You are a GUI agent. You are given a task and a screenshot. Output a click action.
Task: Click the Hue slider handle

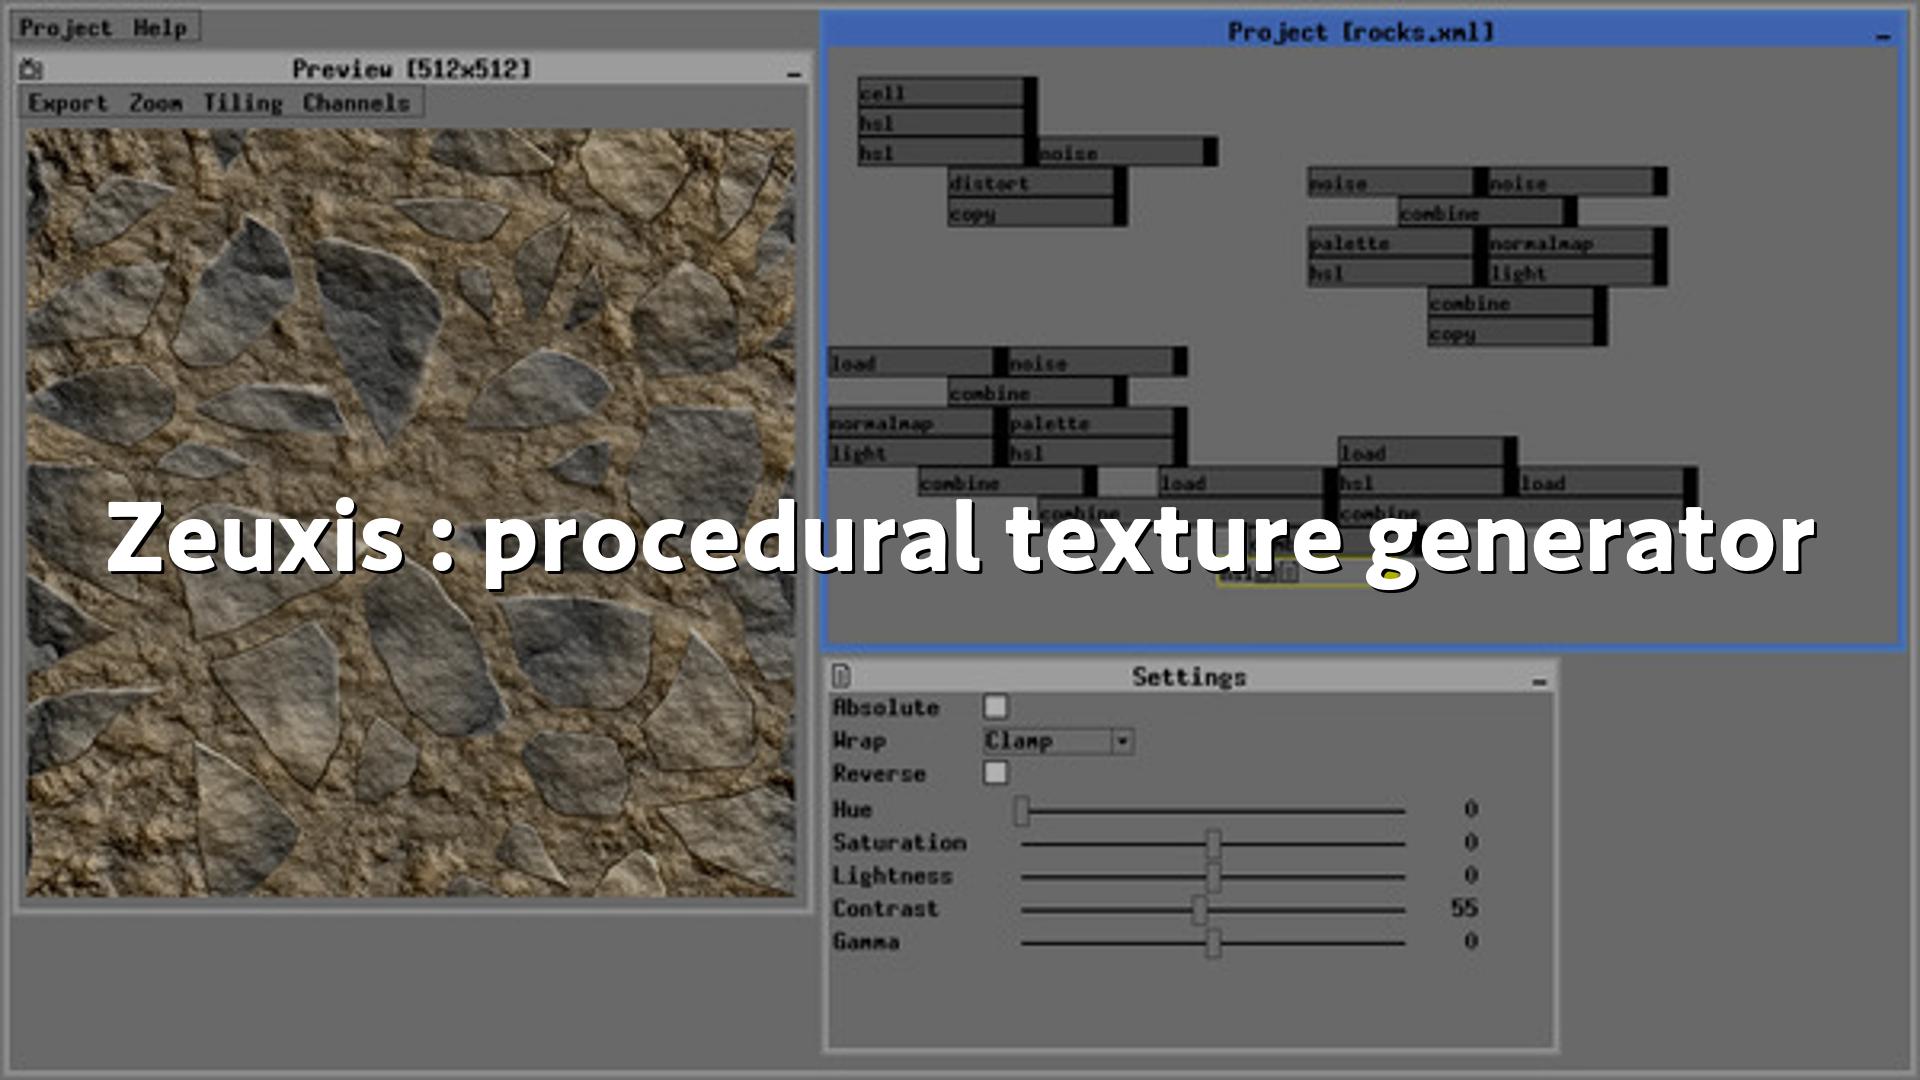point(1021,810)
